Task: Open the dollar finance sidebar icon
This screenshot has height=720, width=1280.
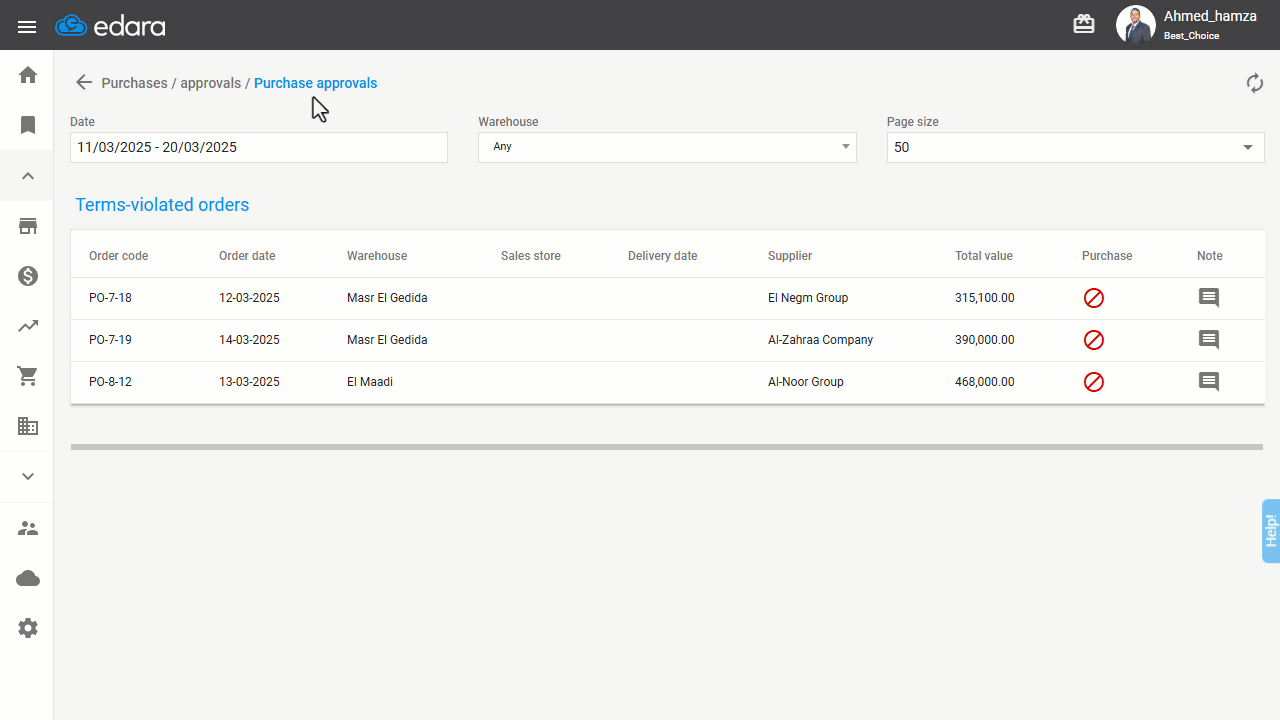Action: click(x=28, y=276)
